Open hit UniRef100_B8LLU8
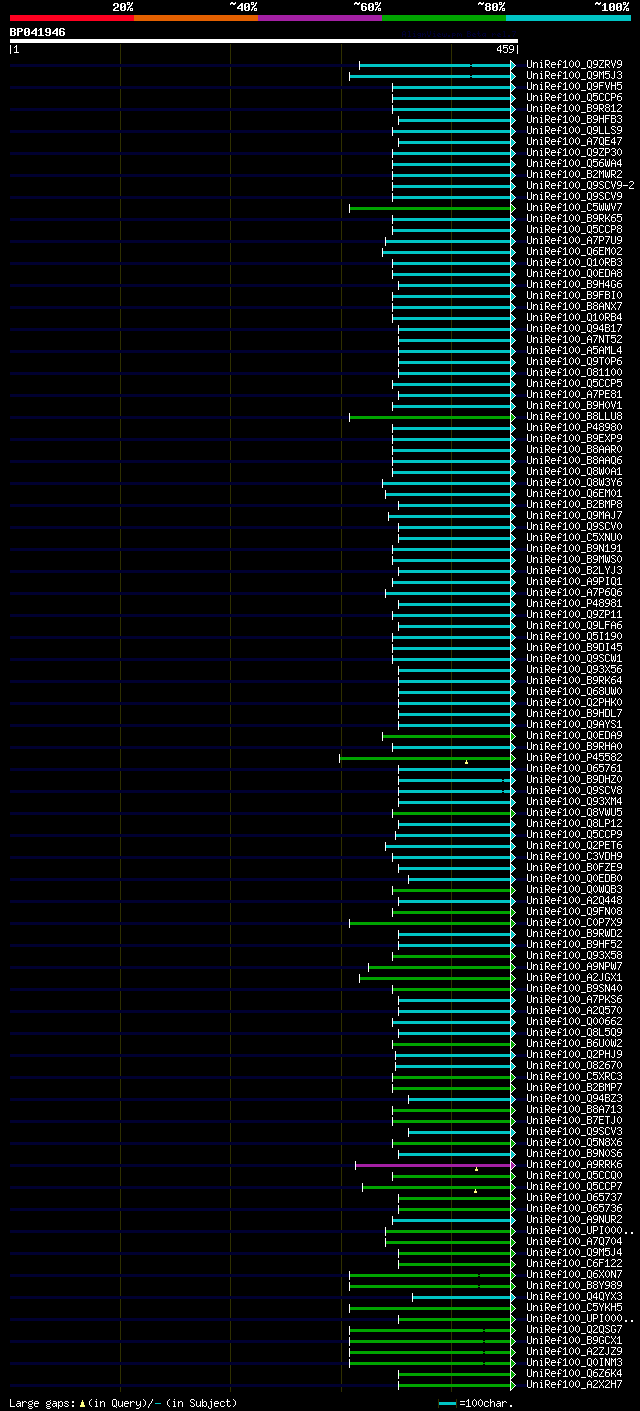Image resolution: width=640 pixels, height=1411 pixels. (574, 416)
